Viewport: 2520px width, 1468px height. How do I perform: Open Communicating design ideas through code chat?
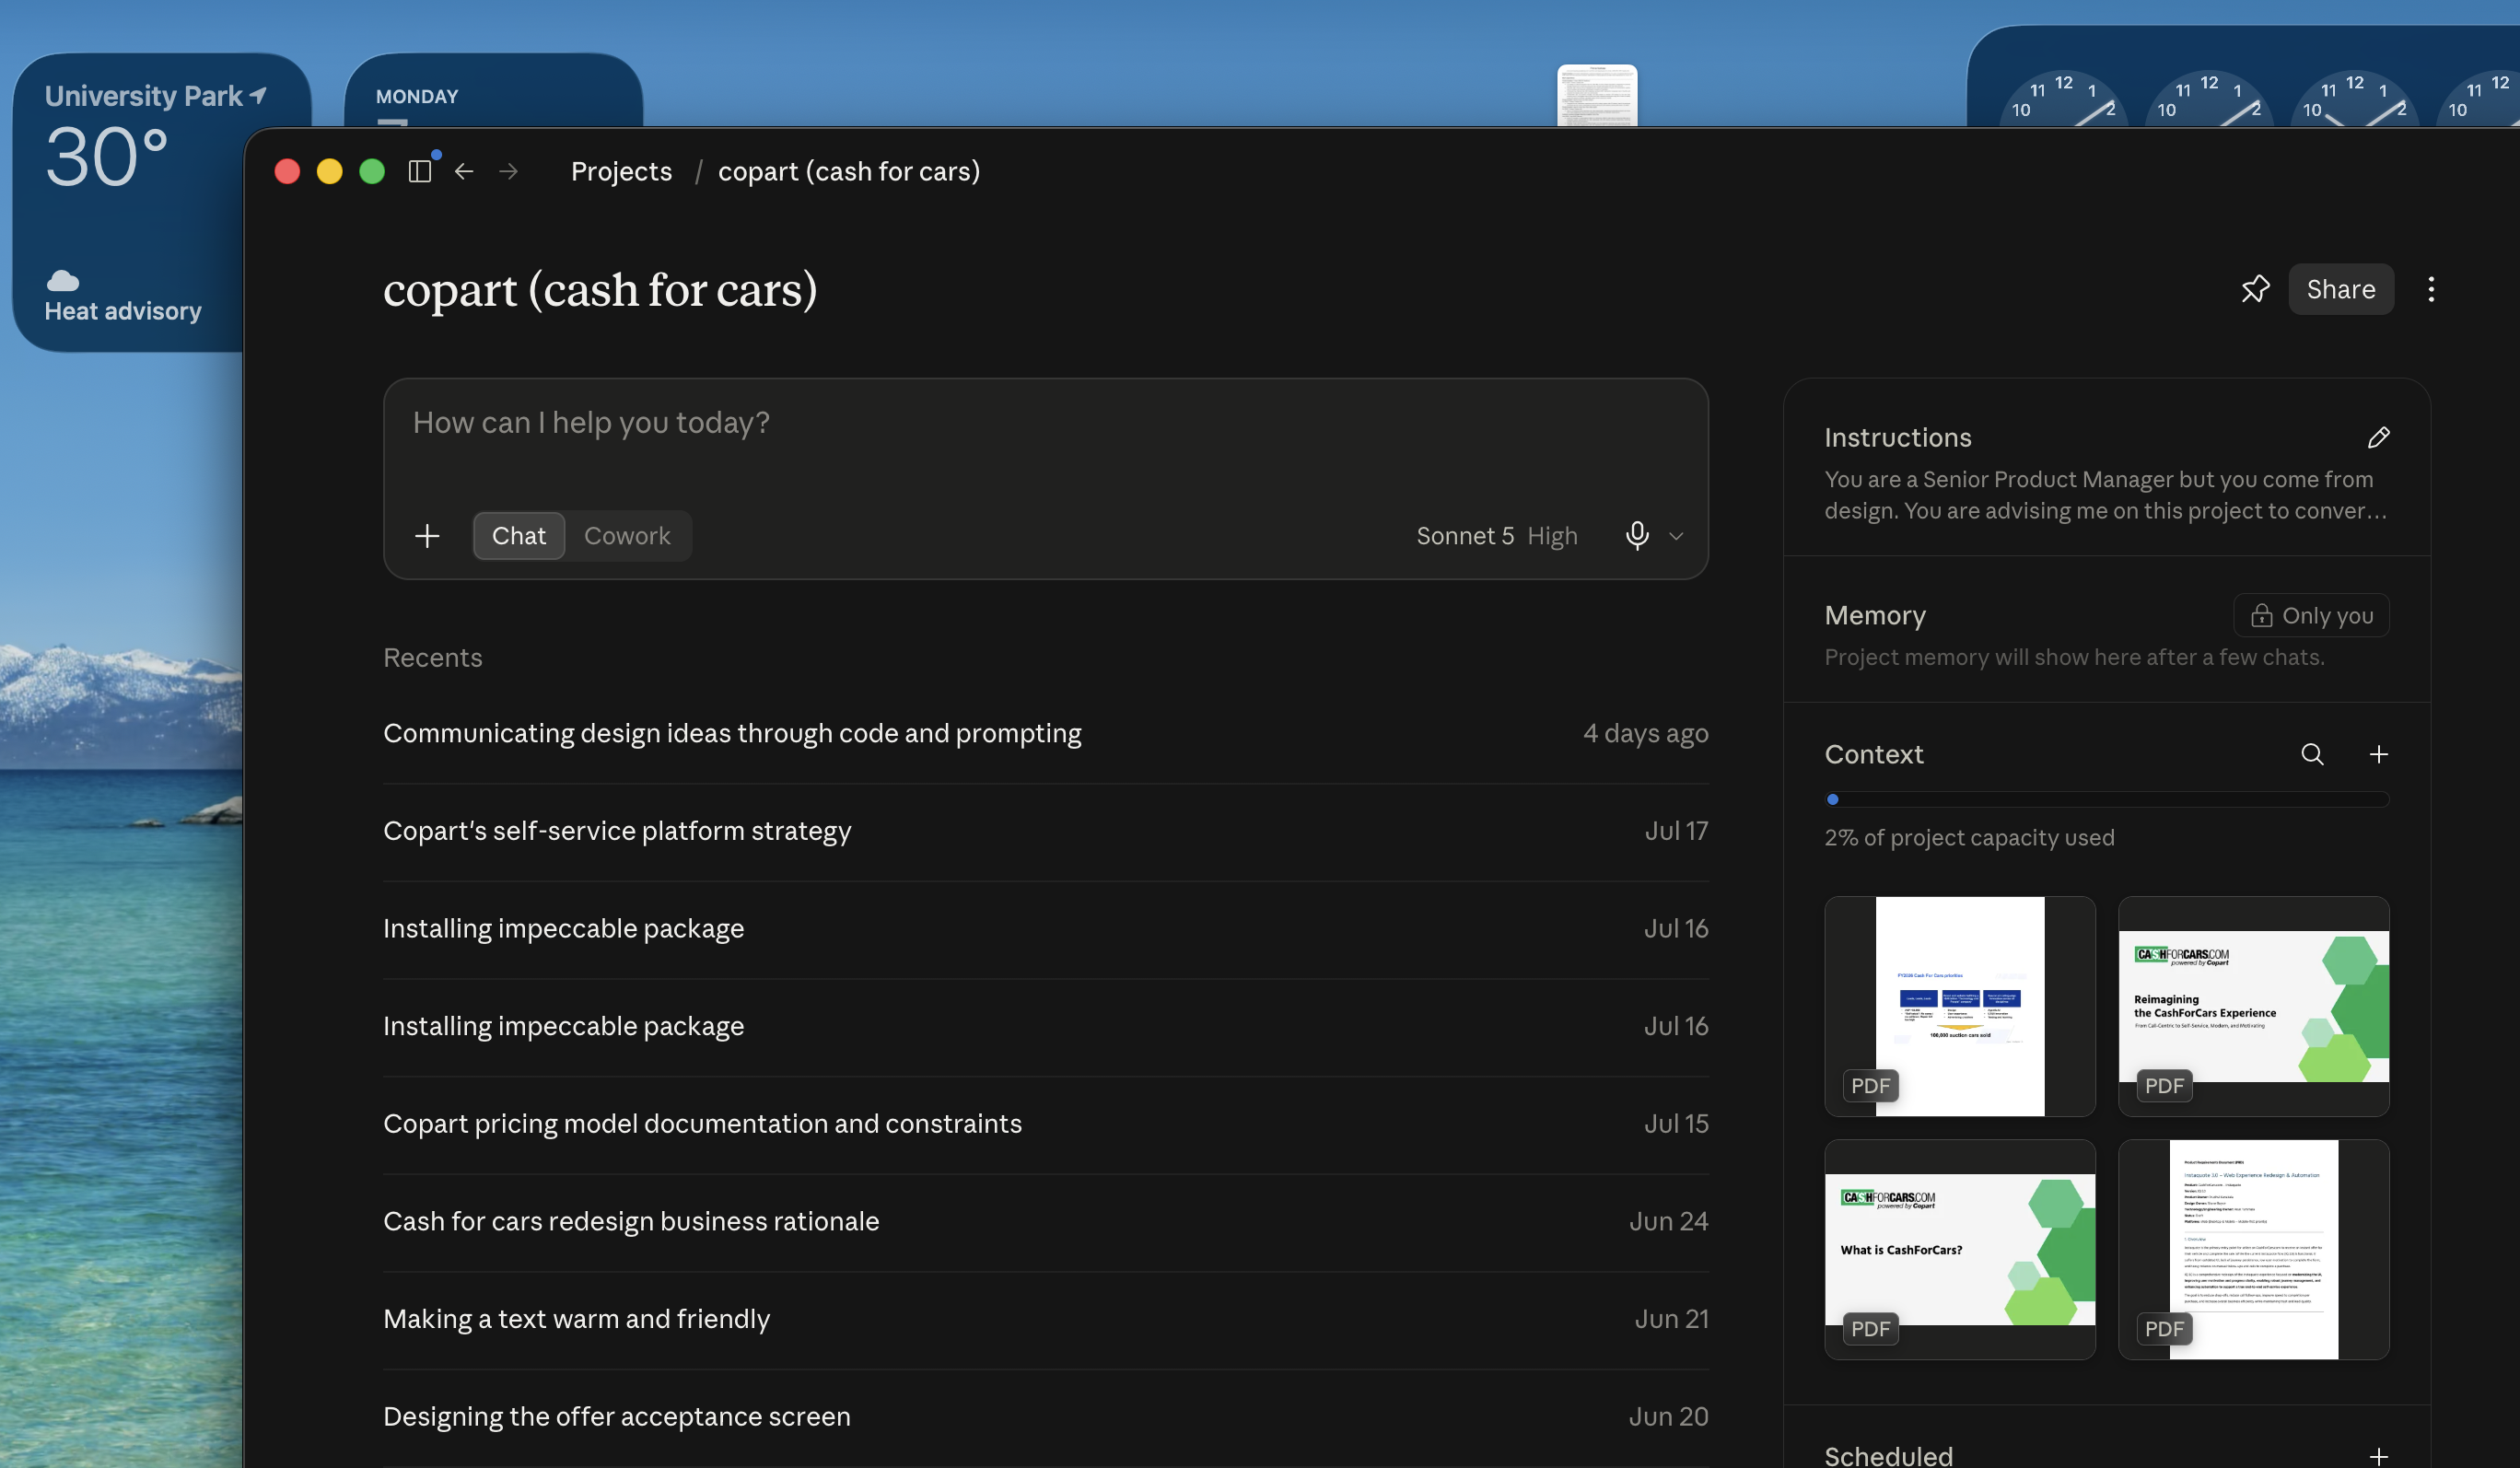(x=1045, y=734)
